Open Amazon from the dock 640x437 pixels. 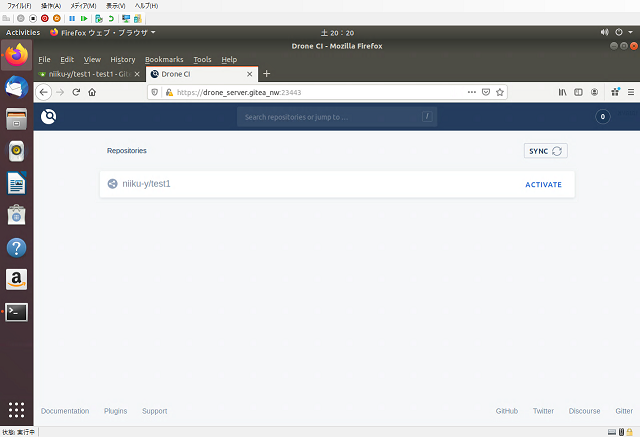(x=16, y=280)
